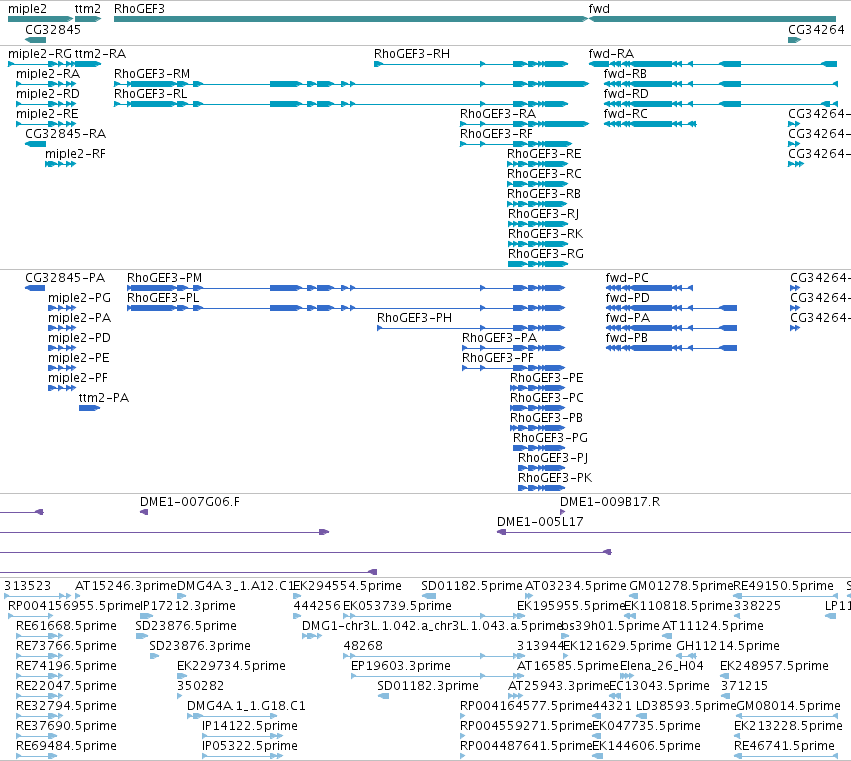Click the RhoGEF3-RE transcript
Viewport: 851px width, 761px height.
pyautogui.click(x=537, y=164)
